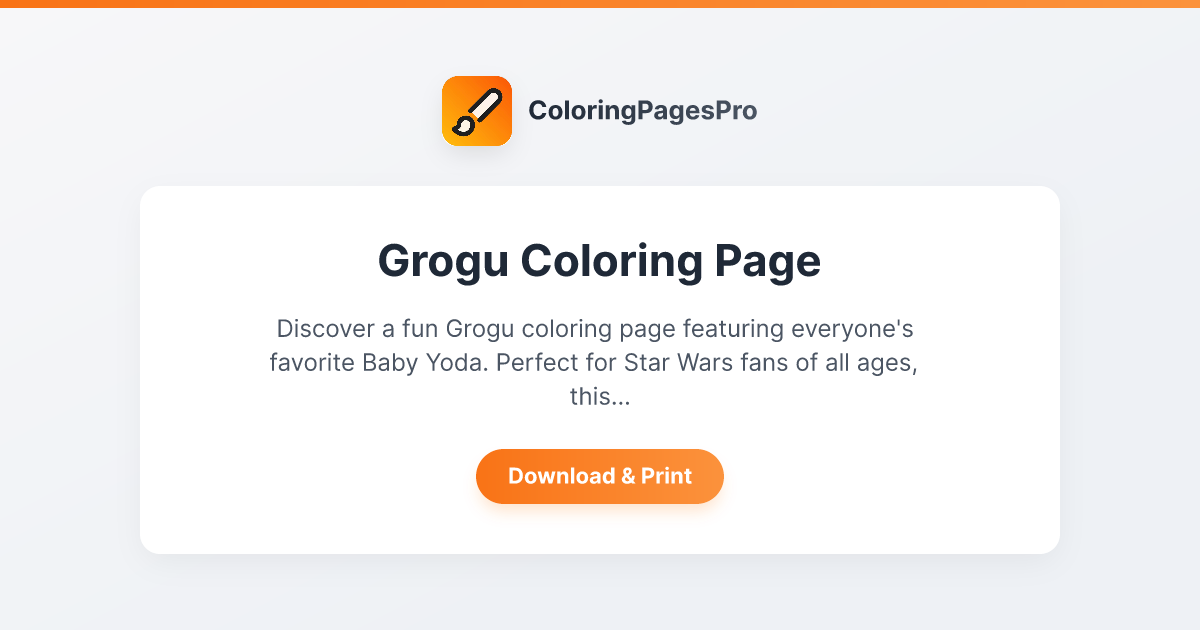Image resolution: width=1200 pixels, height=630 pixels.
Task: Click the site branding icon above the card
Action: (x=477, y=111)
